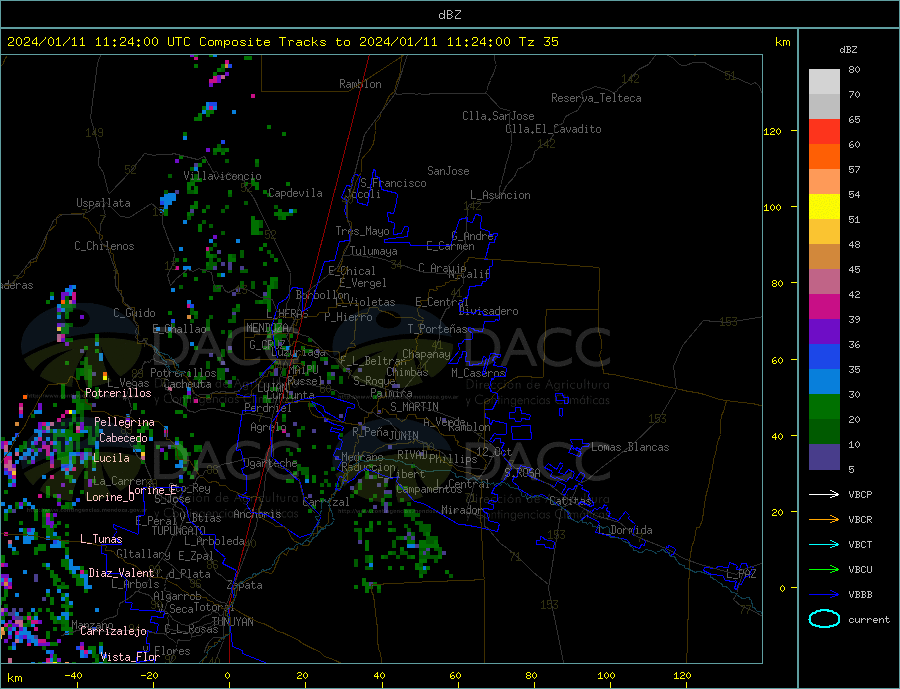Click the Cabecedo map label
Viewport: 900px width, 689px height.
pyautogui.click(x=123, y=438)
